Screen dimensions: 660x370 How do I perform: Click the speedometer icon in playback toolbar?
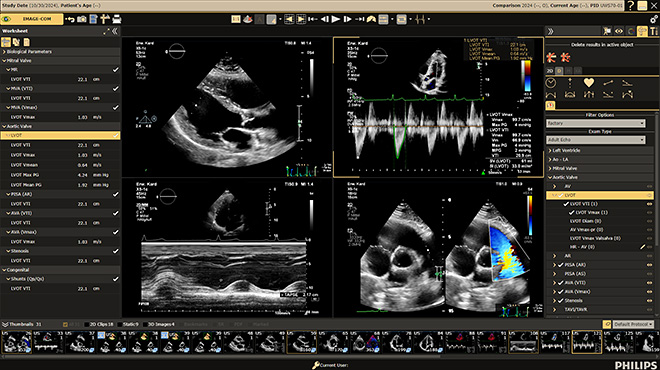[371, 19]
